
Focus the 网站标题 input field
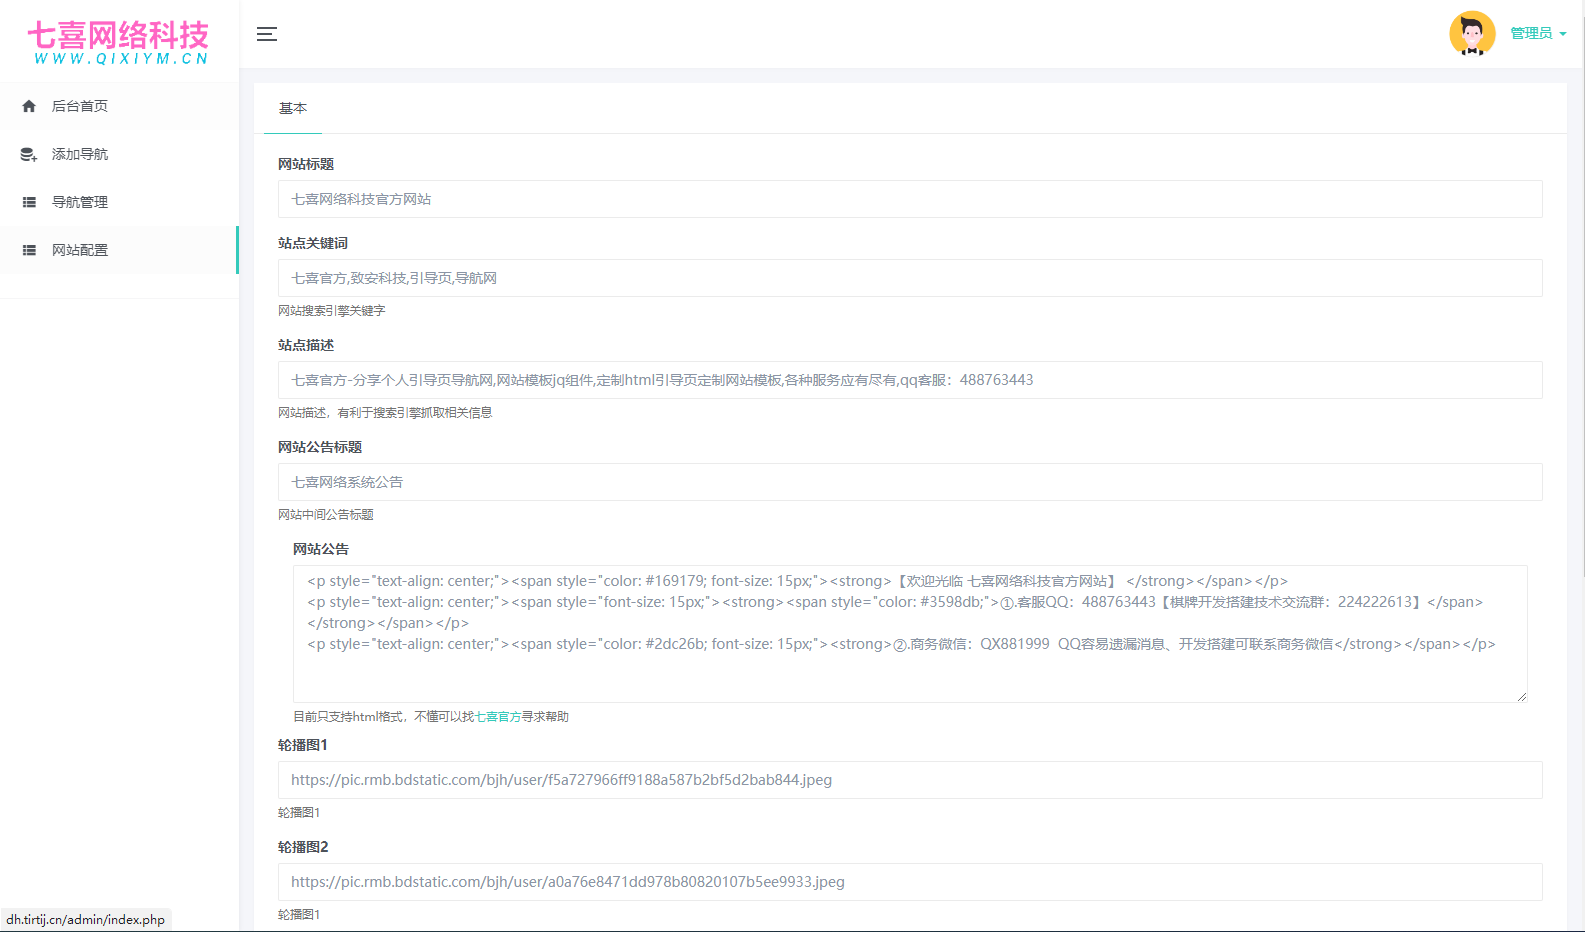(x=909, y=199)
